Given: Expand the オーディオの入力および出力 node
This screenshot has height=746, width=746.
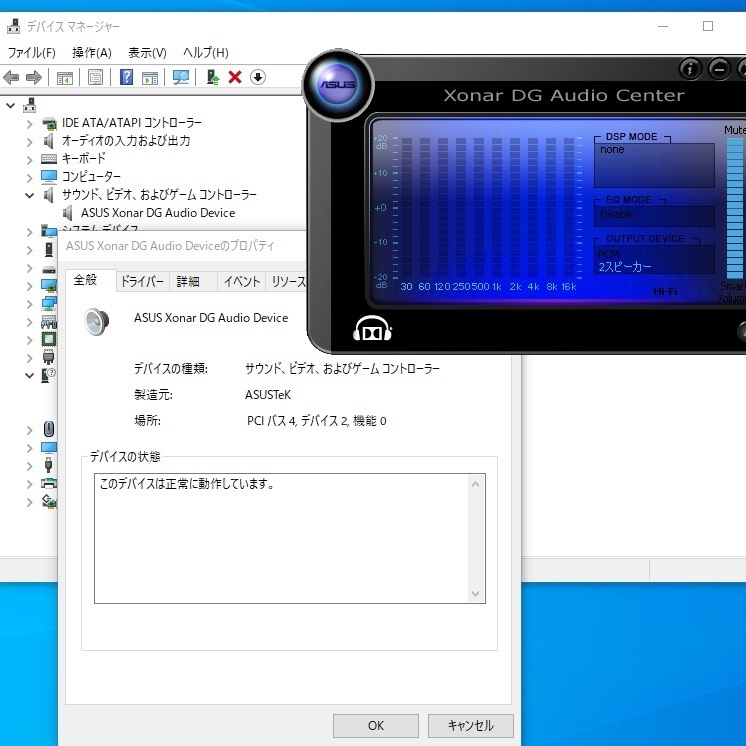Looking at the screenshot, I should coord(29,142).
